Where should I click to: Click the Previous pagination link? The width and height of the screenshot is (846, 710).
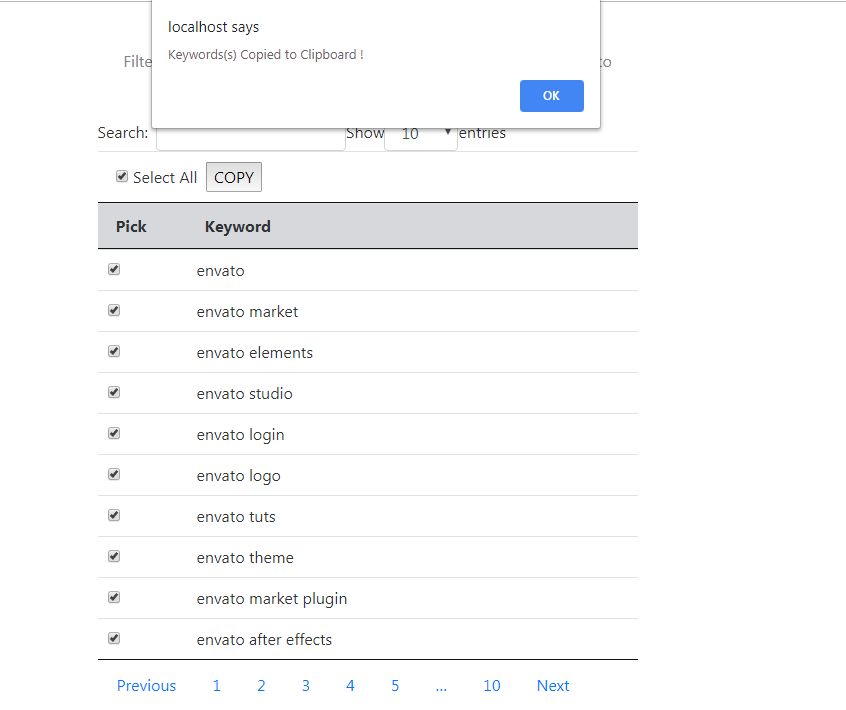click(146, 686)
